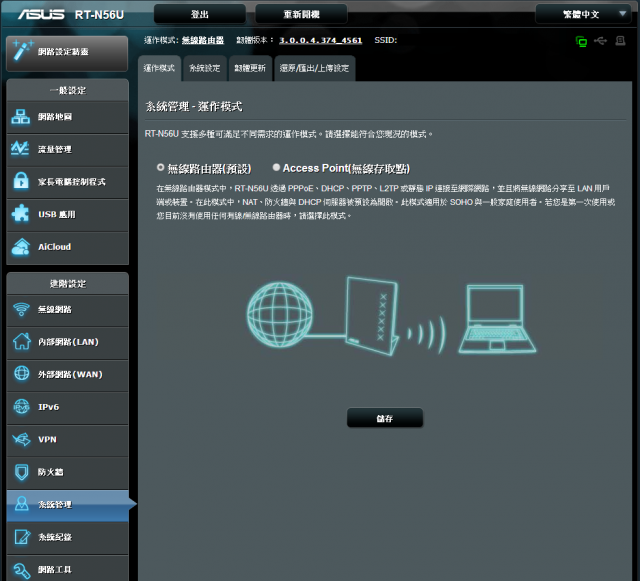Click the 網路地圖 network map icon
This screenshot has height=581, width=640.
(20, 117)
